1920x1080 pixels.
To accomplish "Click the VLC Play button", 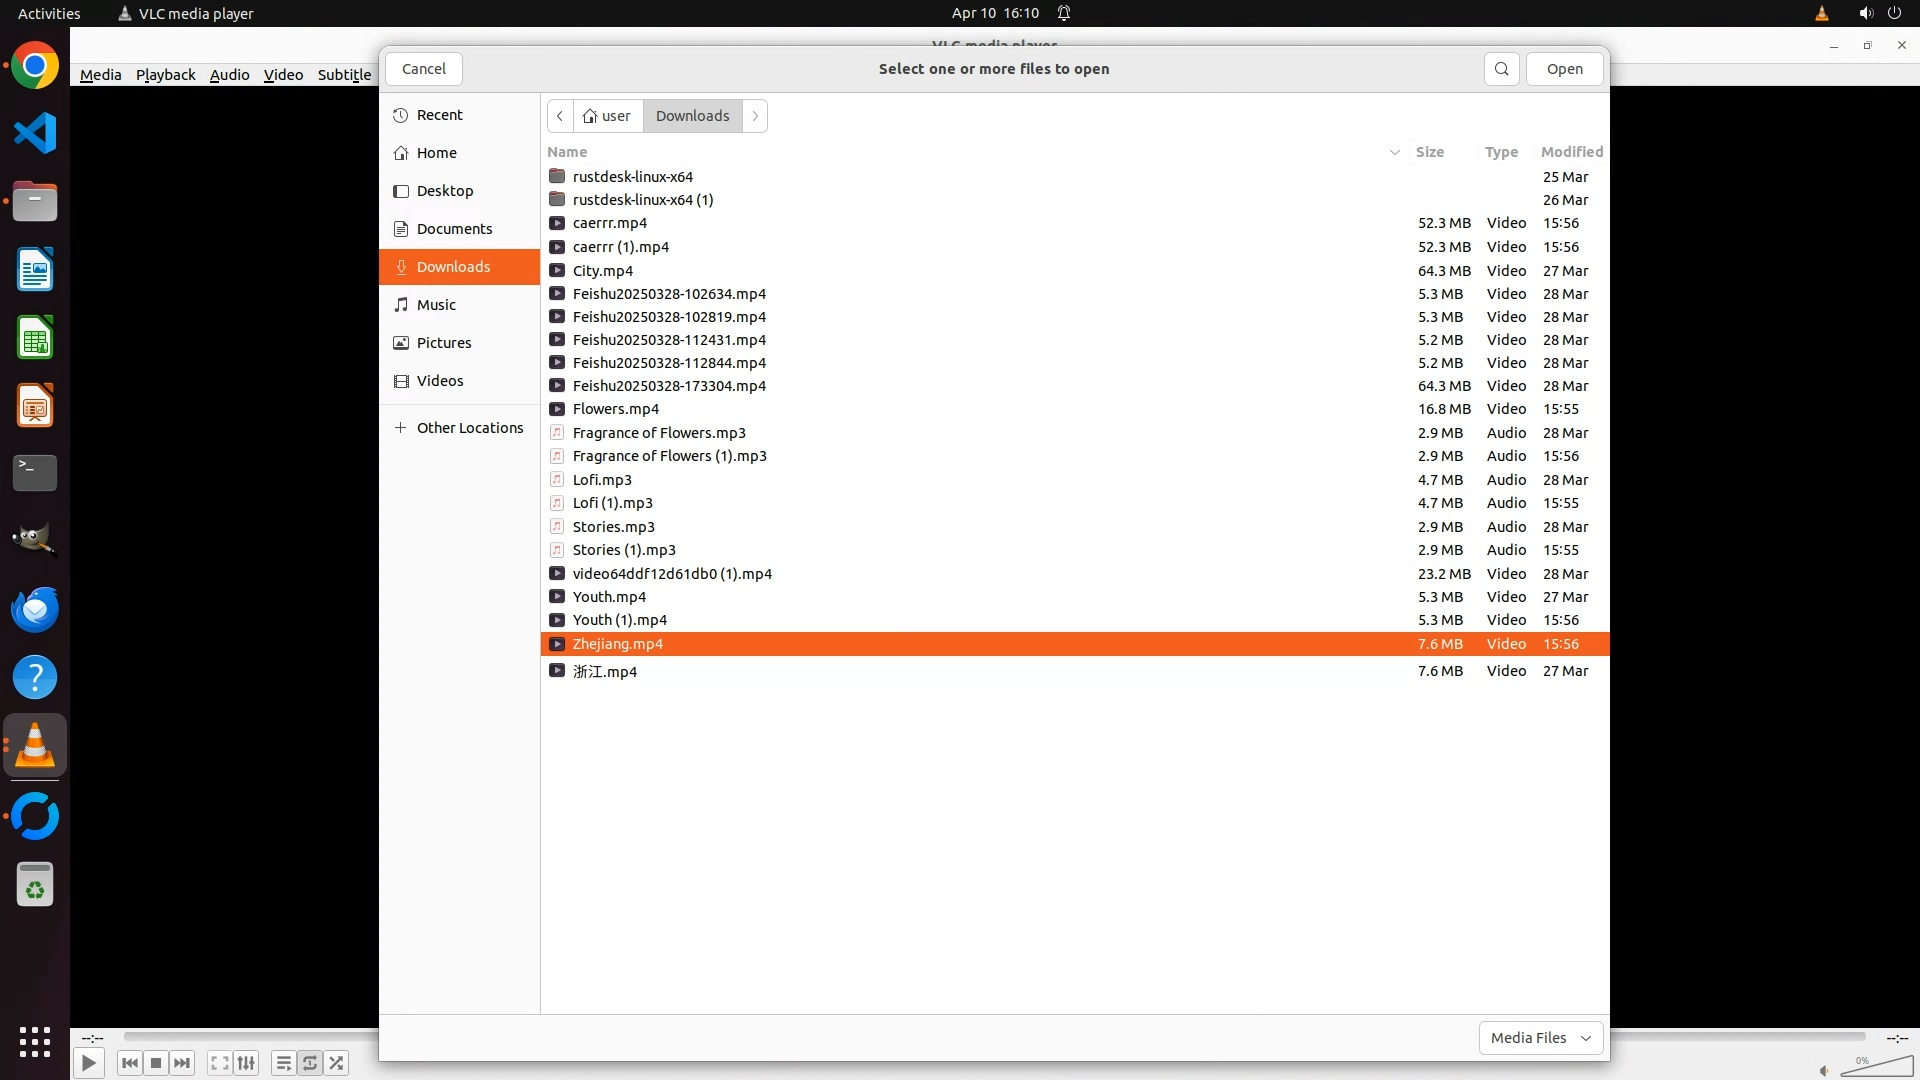I will point(88,1063).
